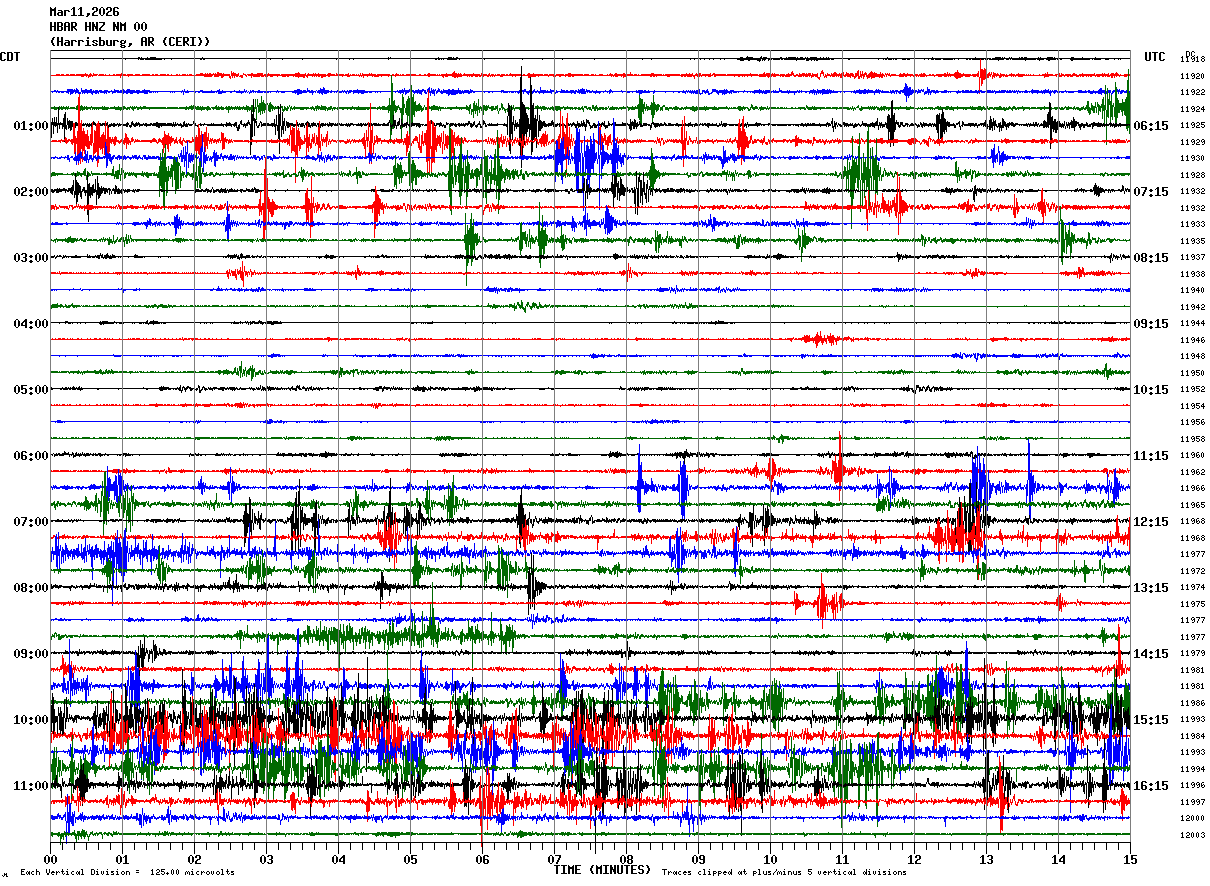Select minute tick label 05 on bottom axis
Viewport: 1210px width, 886px height.
click(410, 859)
